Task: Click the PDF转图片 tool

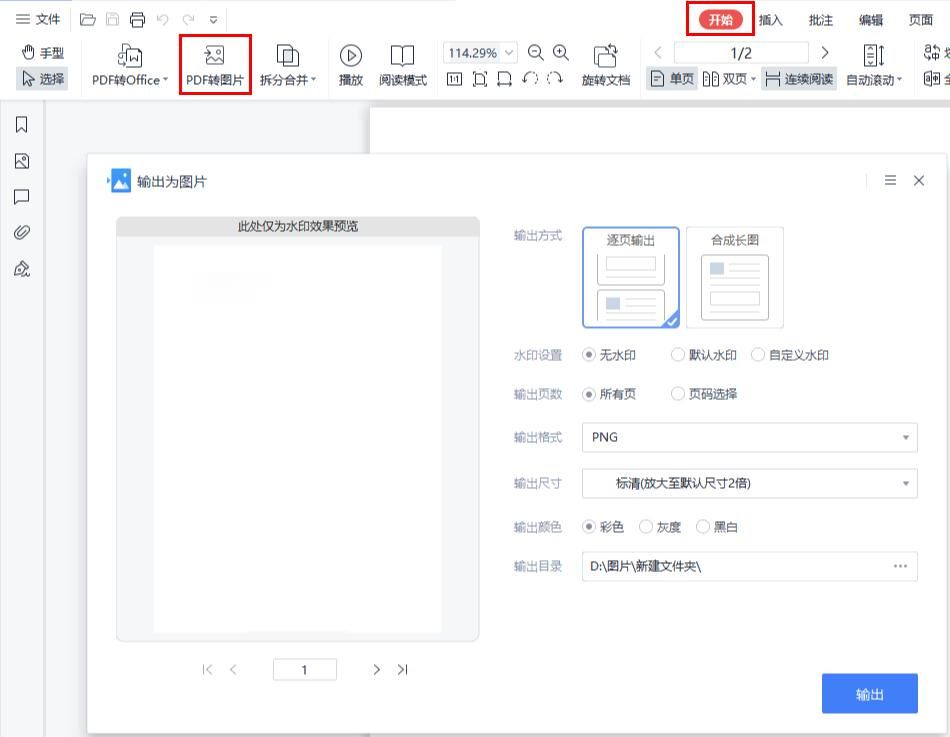Action: (x=214, y=65)
